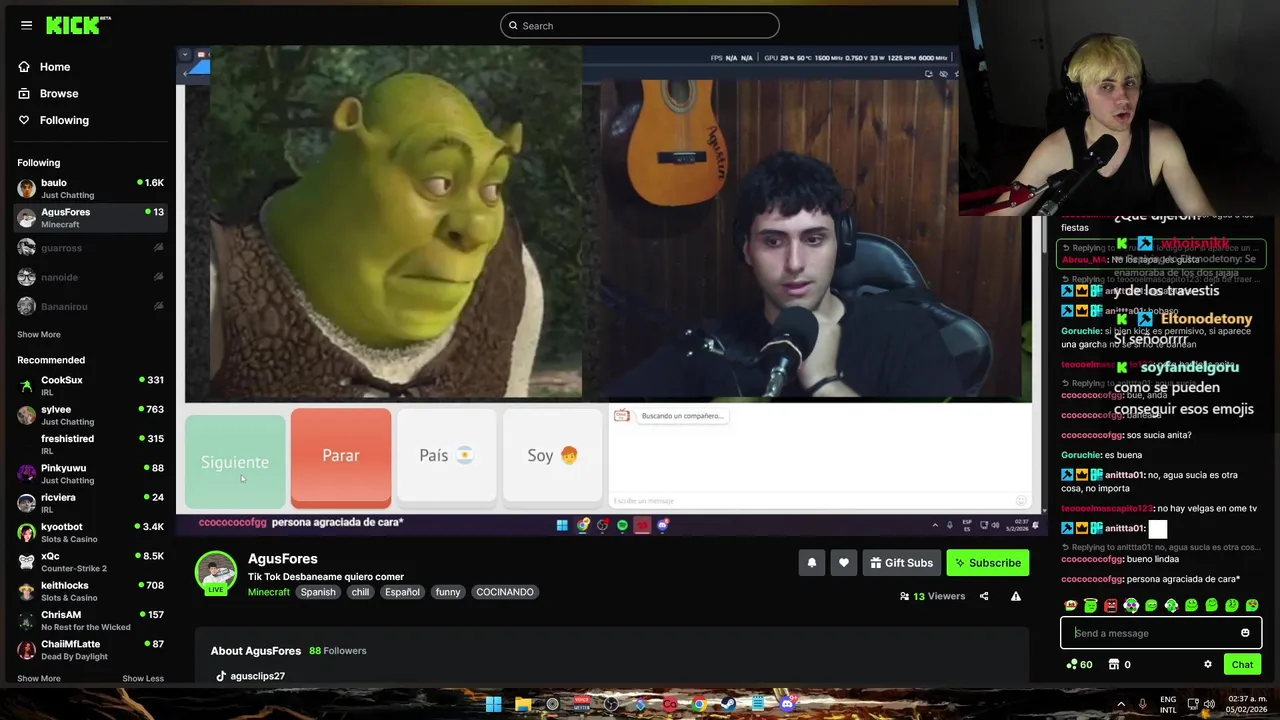Open recommended channel keithlocks
The height and width of the screenshot is (720, 1280).
click(90, 591)
